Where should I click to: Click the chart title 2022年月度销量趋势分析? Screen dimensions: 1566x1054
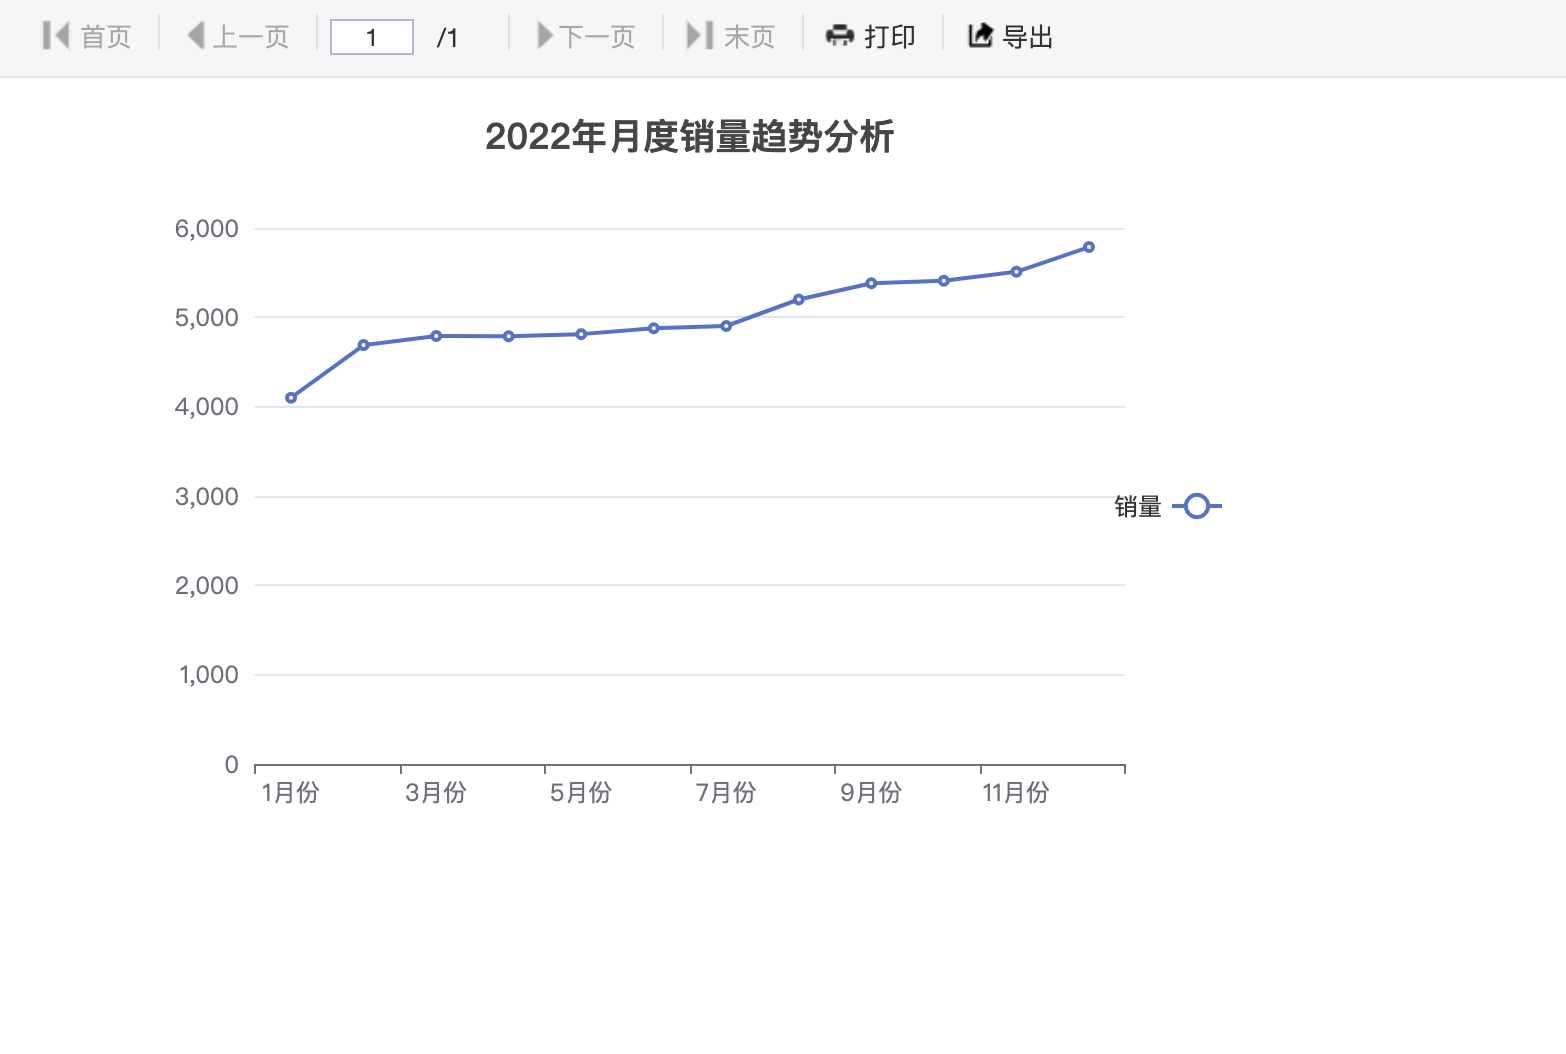(689, 137)
